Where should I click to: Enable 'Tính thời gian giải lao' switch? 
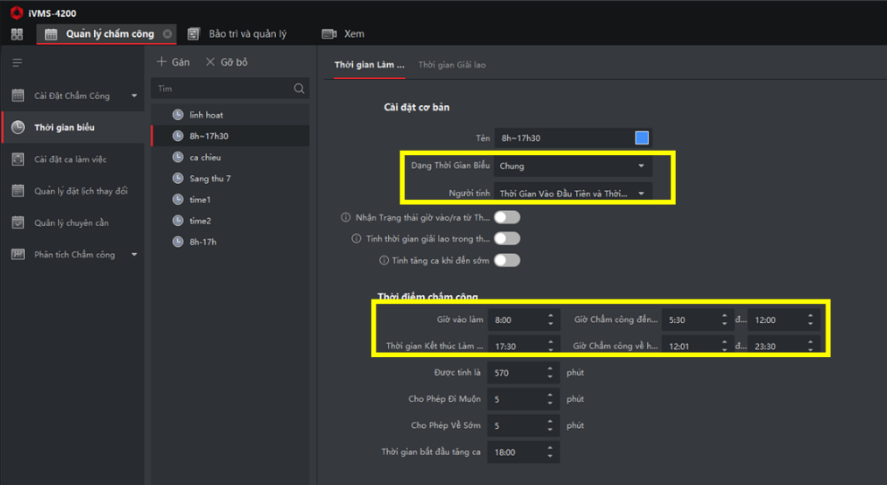[506, 239]
